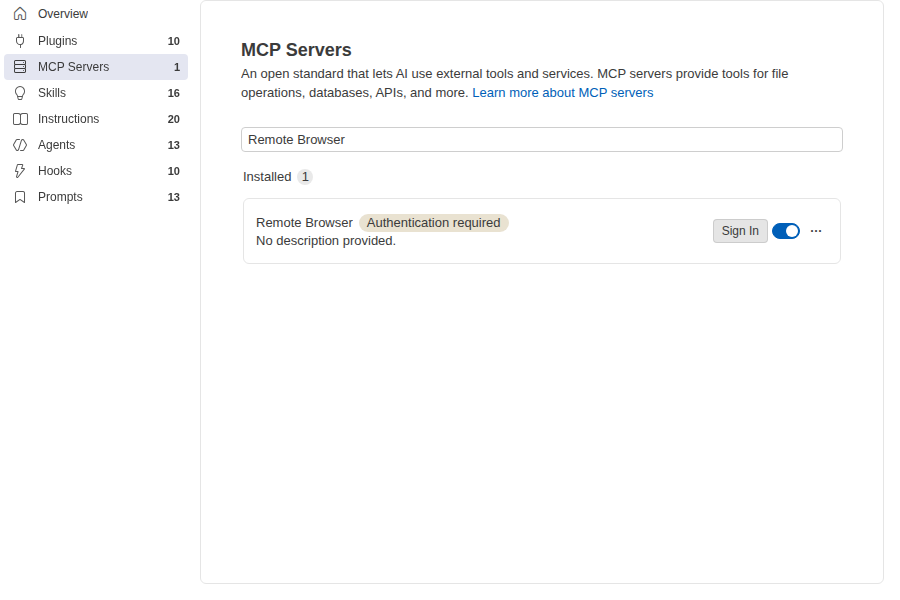The height and width of the screenshot is (600, 900).
Task: Disable the Remote Browser server toggle
Action: tap(786, 231)
